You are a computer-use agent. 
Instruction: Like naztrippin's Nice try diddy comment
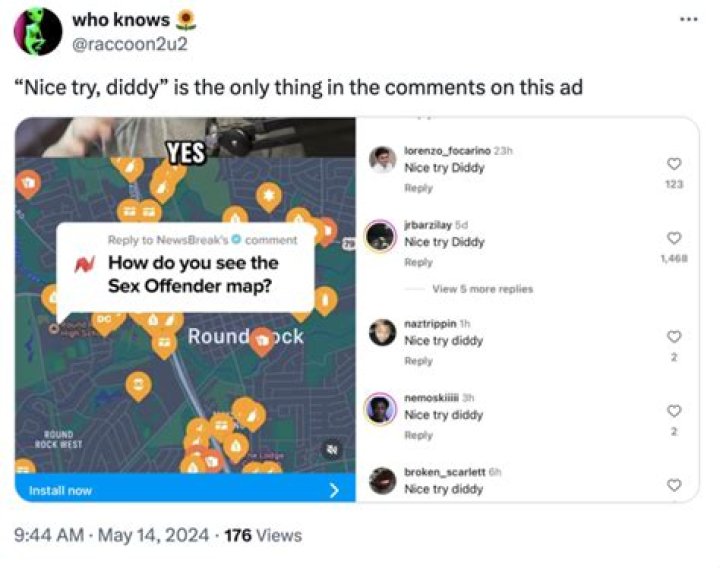673,336
